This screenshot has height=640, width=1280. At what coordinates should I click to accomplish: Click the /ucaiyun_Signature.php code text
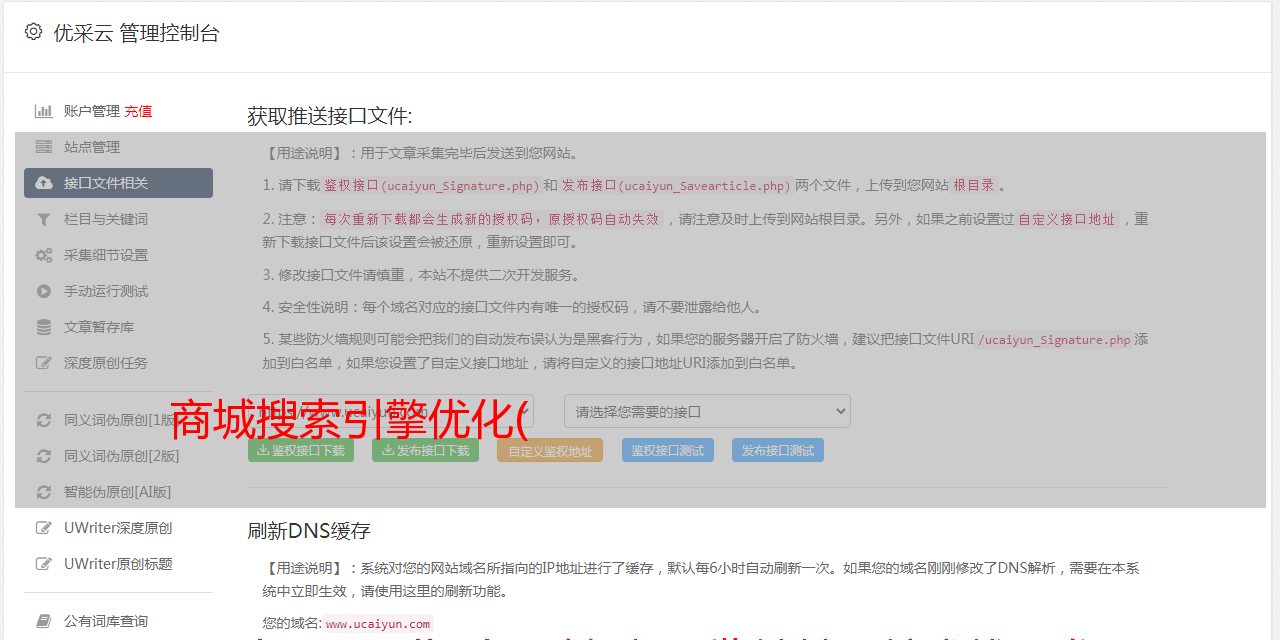(x=1054, y=340)
